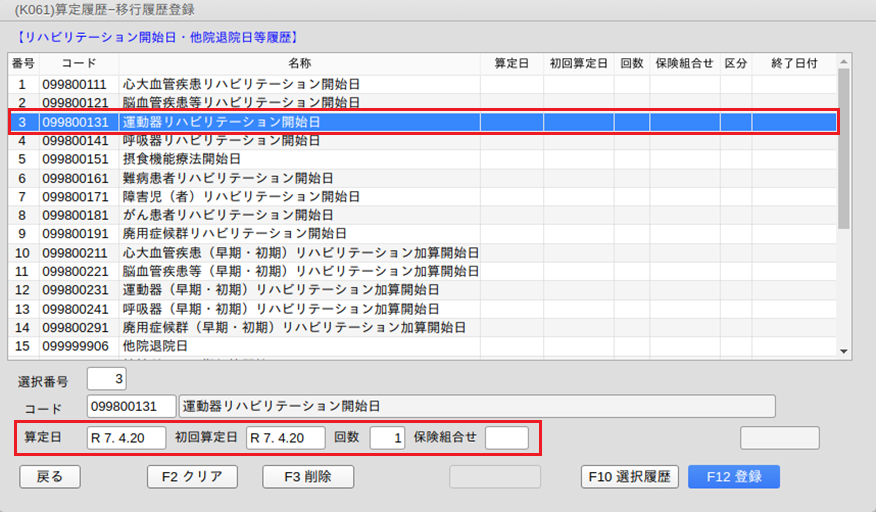Click the F2 クリア button
Image resolution: width=876 pixels, height=512 pixels.
[x=192, y=477]
